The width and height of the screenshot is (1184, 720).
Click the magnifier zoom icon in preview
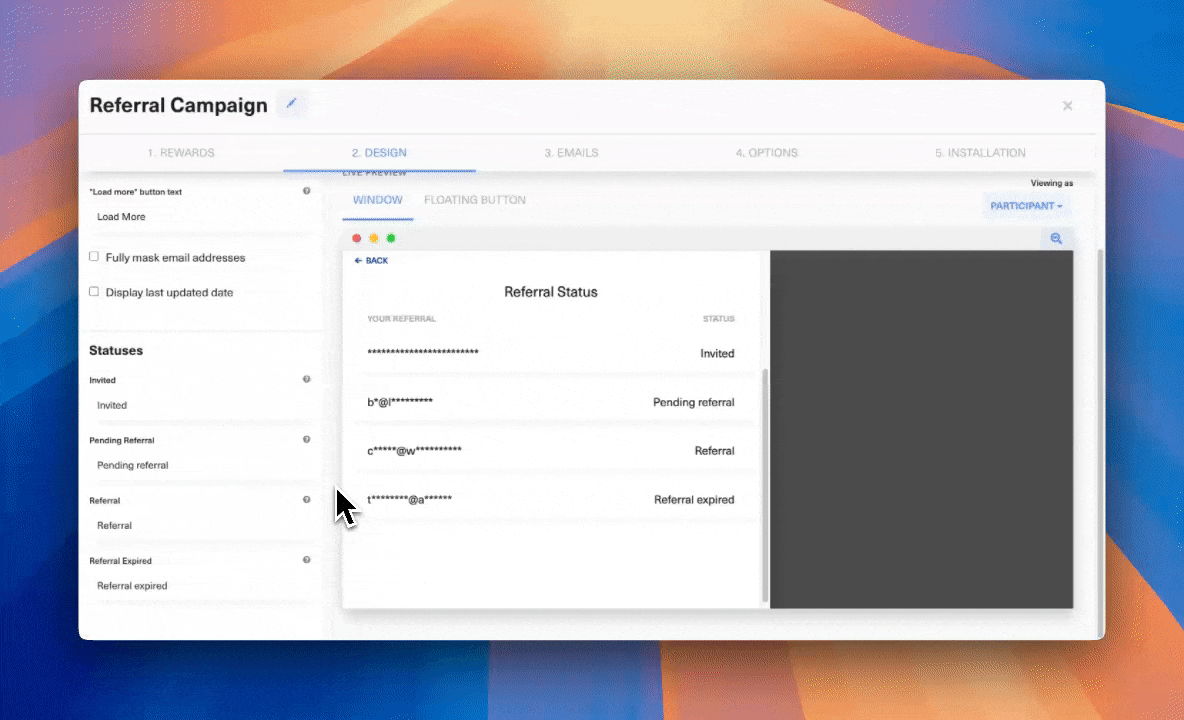pyautogui.click(x=1055, y=238)
